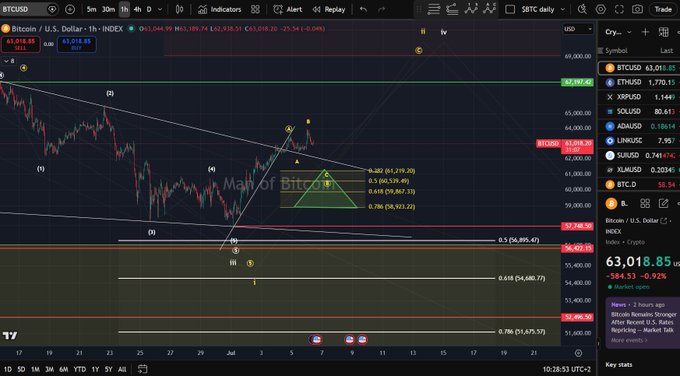Open timezone menu showing 10:28:53 UTC+2
The height and width of the screenshot is (376, 680).
(566, 369)
